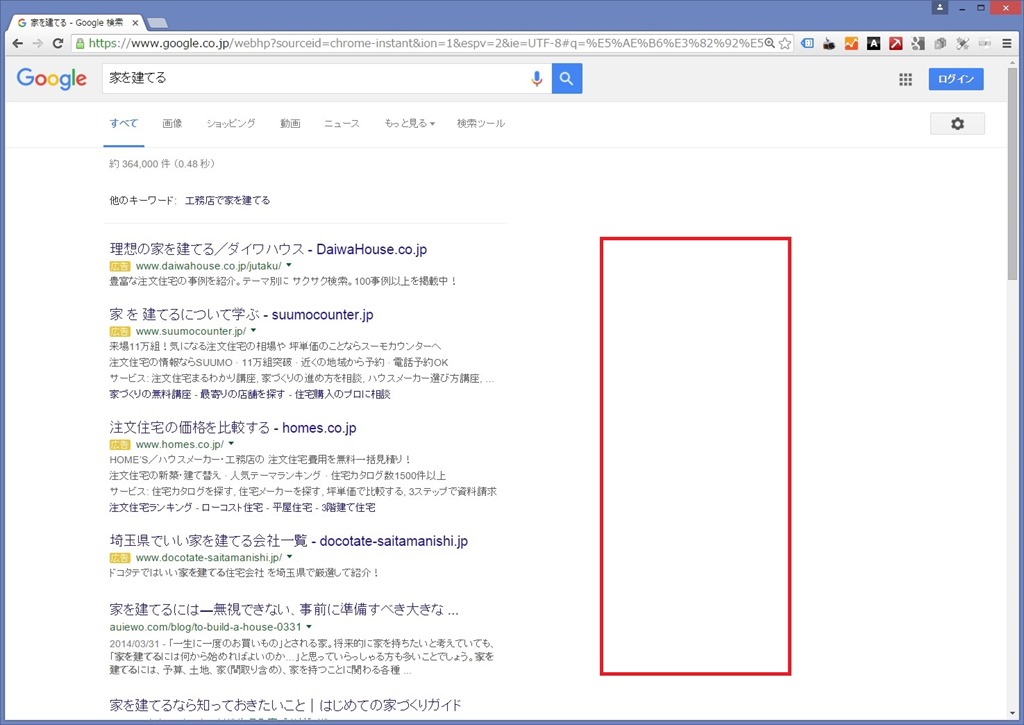Click the 工務店で家を建てる keyword suggestion
This screenshot has width=1024, height=725.
227,201
